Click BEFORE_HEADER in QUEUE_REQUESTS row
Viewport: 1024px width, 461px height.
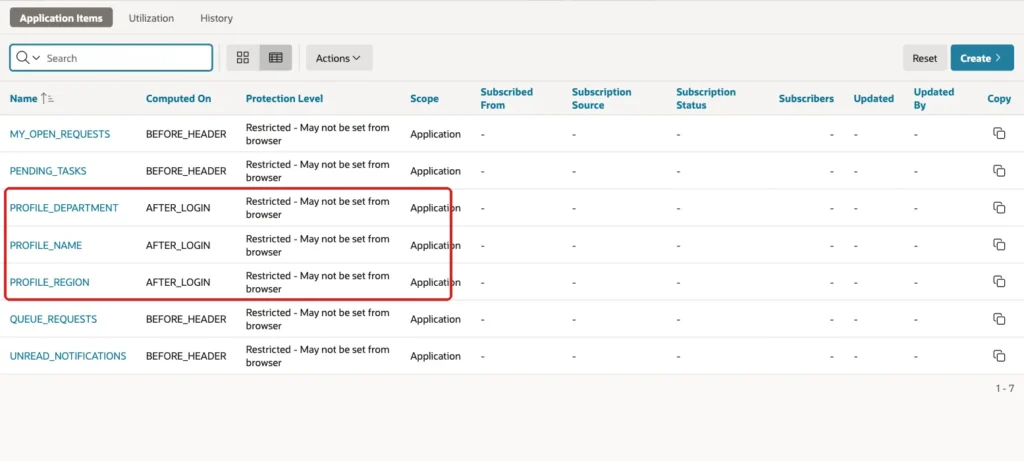[x=186, y=319]
